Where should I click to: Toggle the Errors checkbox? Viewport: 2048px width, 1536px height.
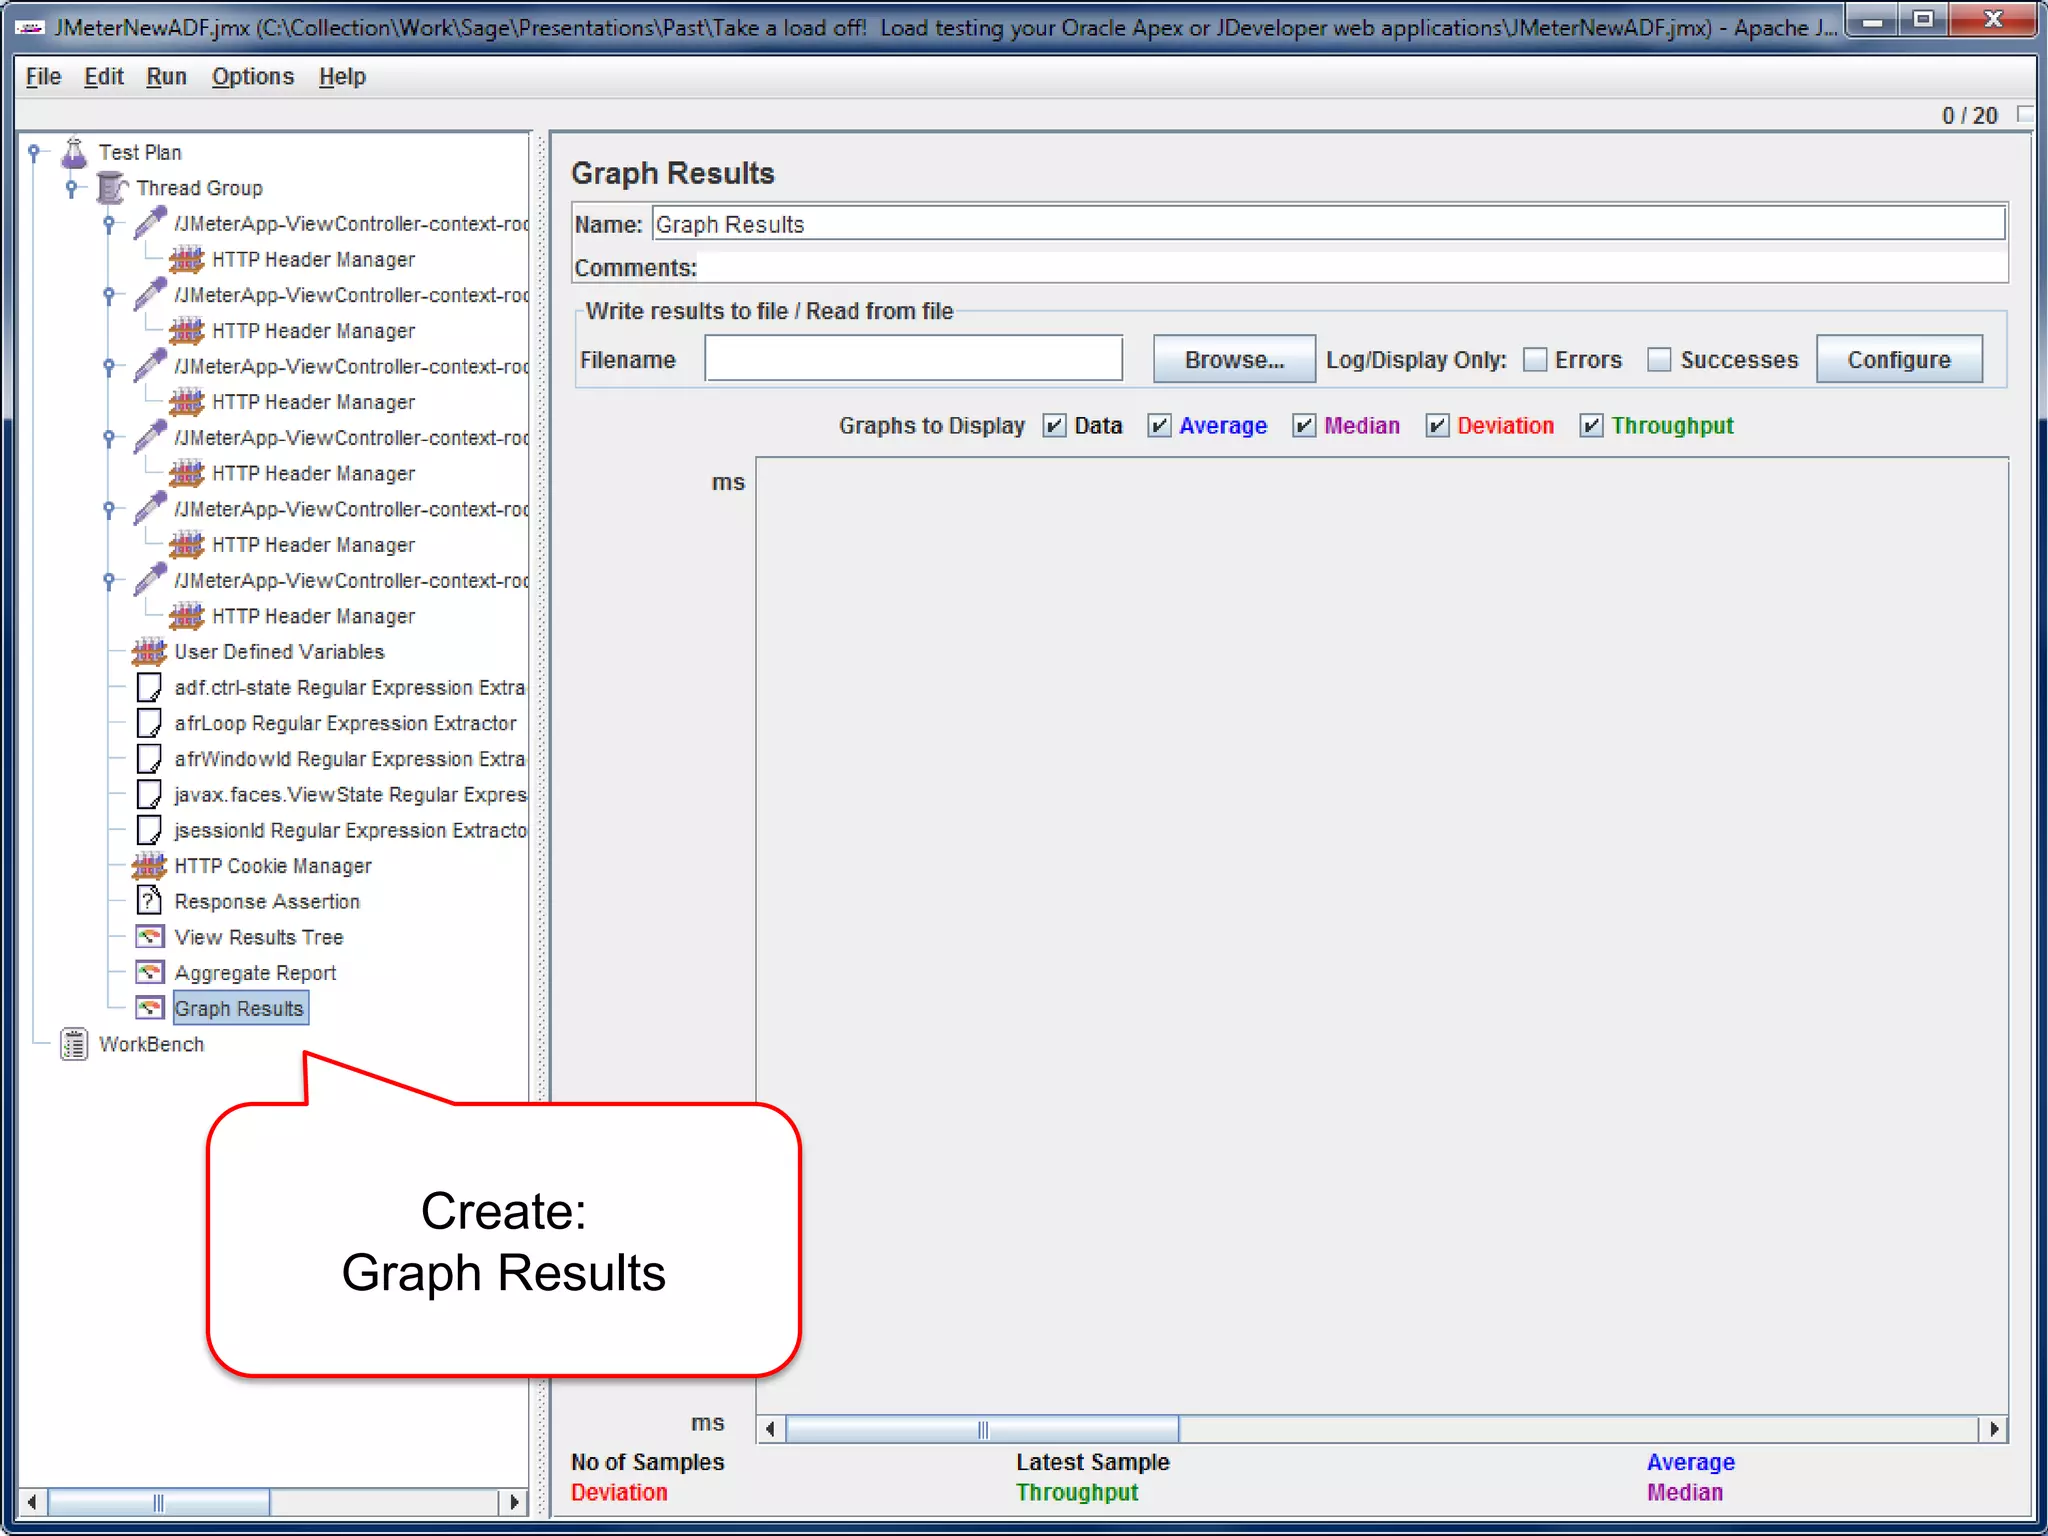coord(1535,360)
